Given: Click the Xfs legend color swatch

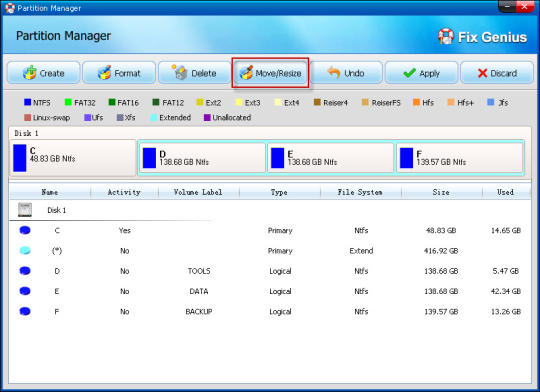Looking at the screenshot, I should tap(120, 117).
